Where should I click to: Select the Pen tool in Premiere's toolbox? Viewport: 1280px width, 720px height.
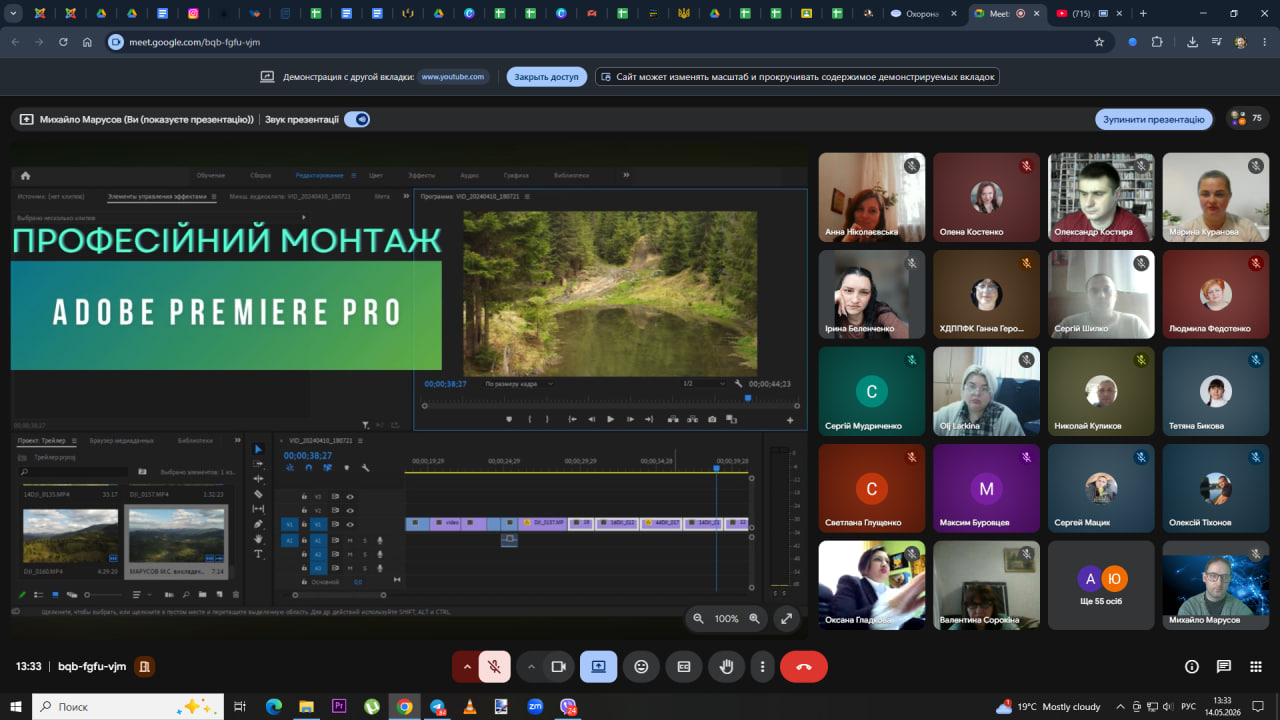258,524
